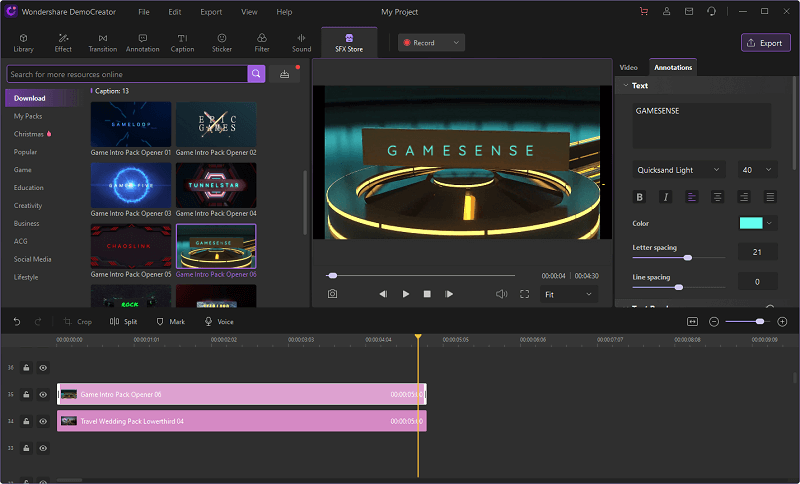Open the Record dropdown arrow
The image size is (800, 484).
click(457, 43)
